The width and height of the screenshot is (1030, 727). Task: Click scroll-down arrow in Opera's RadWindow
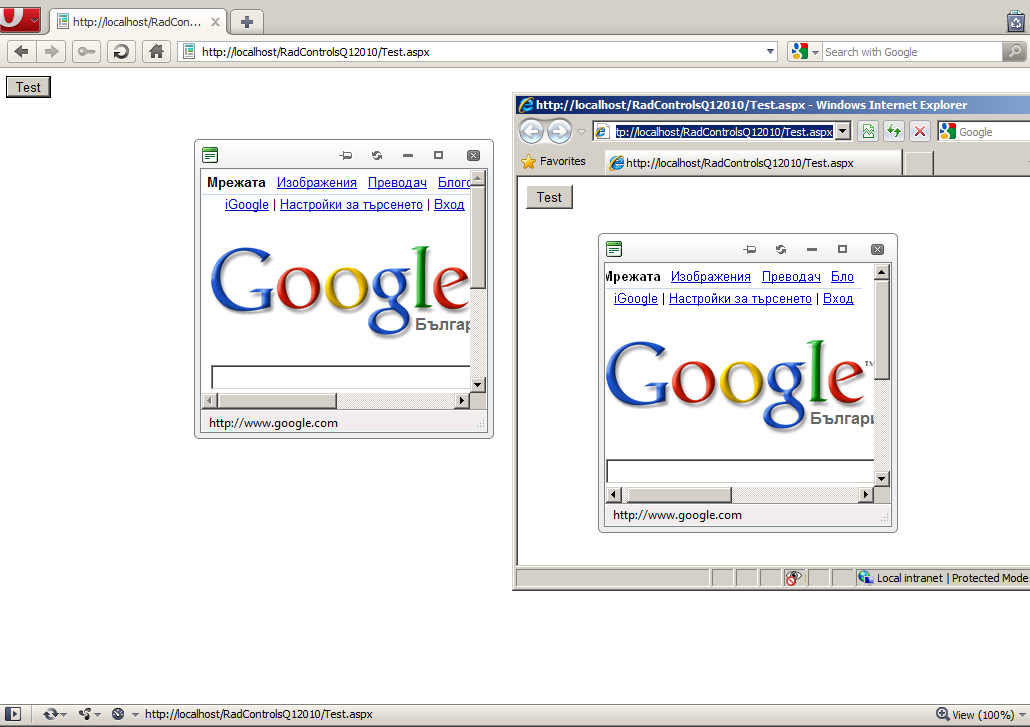478,385
